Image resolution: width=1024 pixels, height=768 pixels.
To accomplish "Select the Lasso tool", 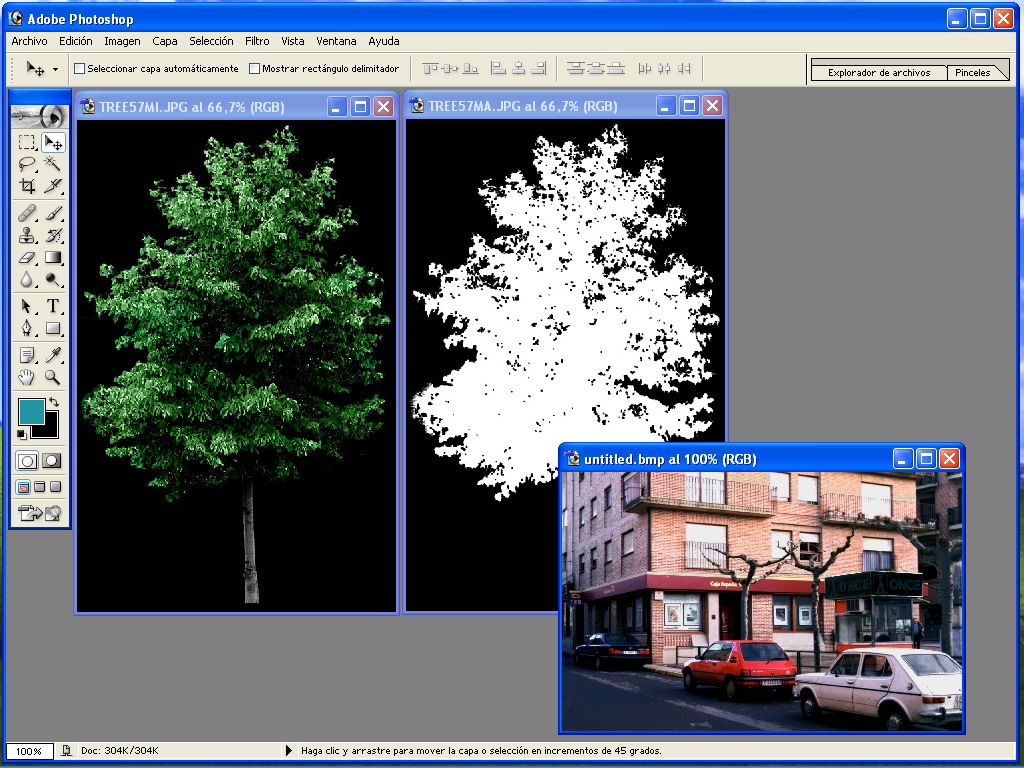I will [26, 164].
